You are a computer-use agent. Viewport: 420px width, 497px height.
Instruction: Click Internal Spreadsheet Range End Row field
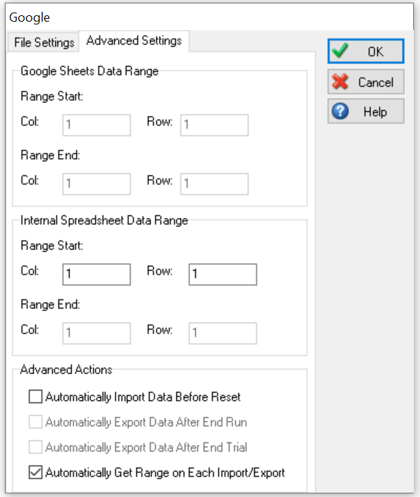(223, 333)
